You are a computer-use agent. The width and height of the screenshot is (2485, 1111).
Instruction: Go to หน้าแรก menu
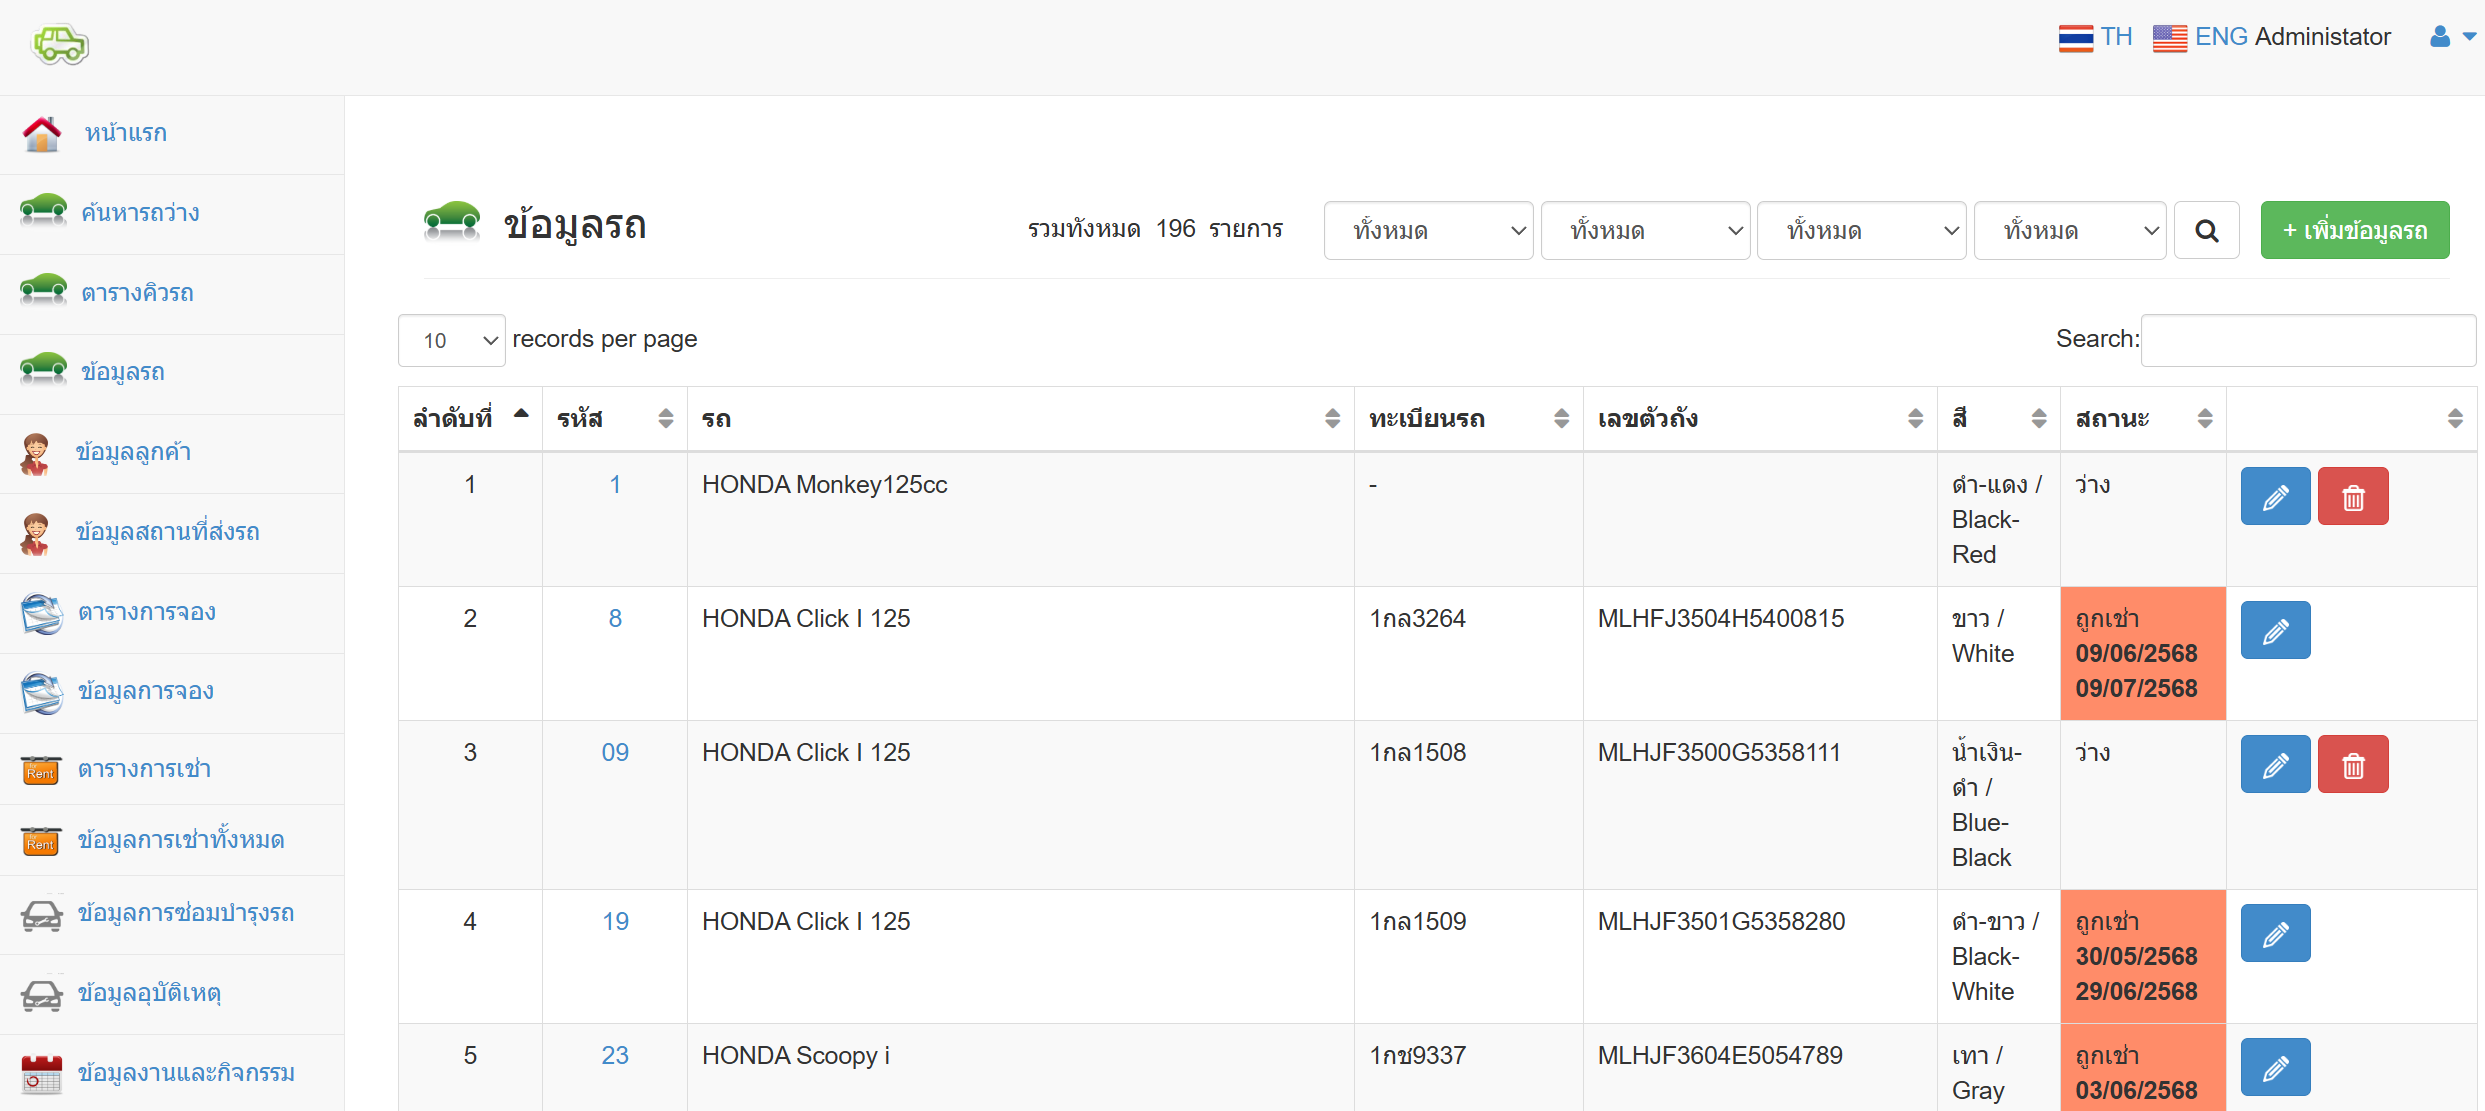tap(126, 133)
